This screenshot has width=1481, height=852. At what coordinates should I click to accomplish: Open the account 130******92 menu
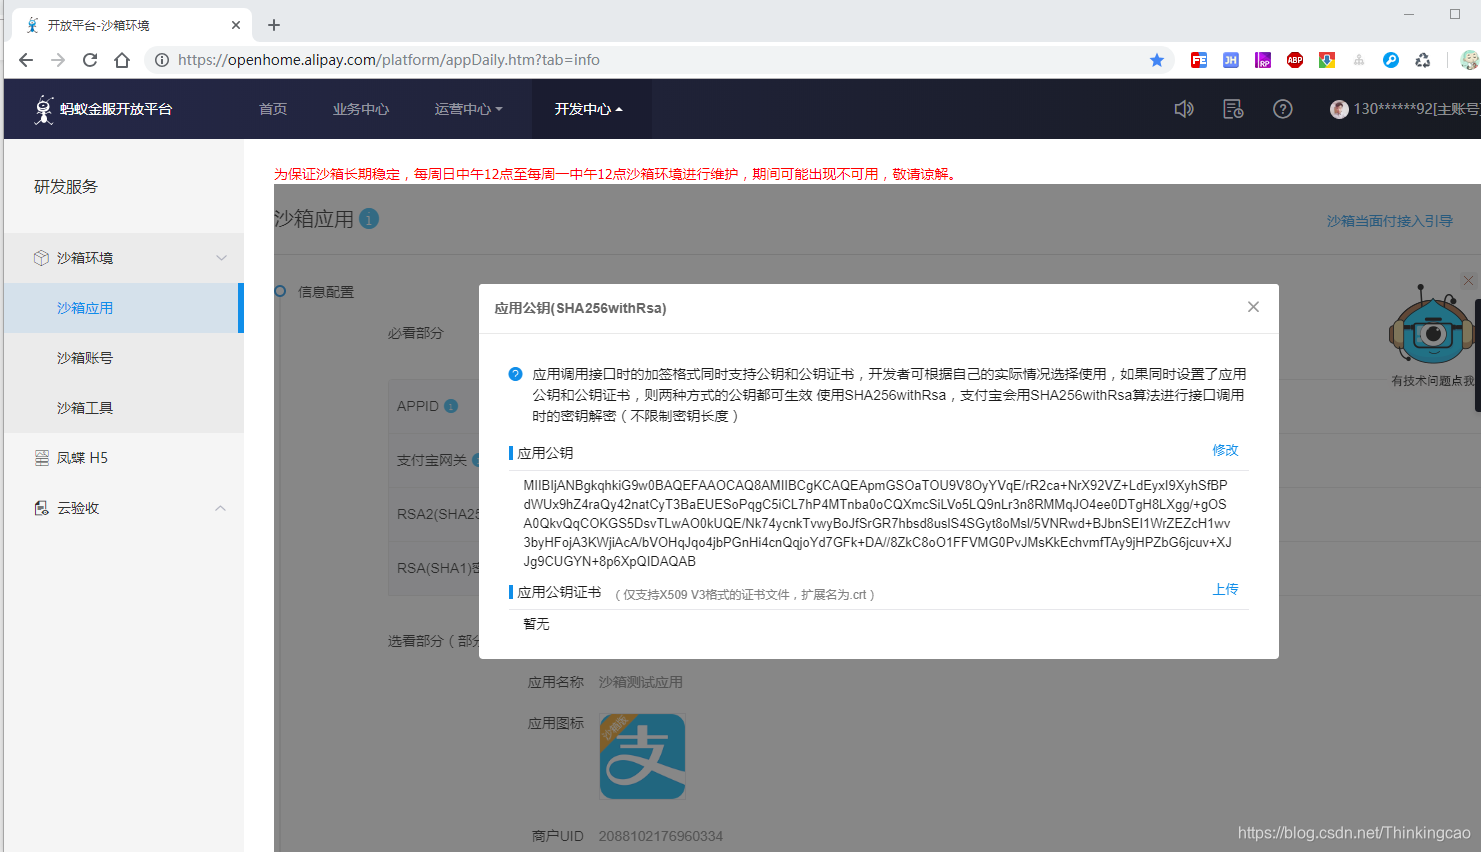click(x=1404, y=109)
